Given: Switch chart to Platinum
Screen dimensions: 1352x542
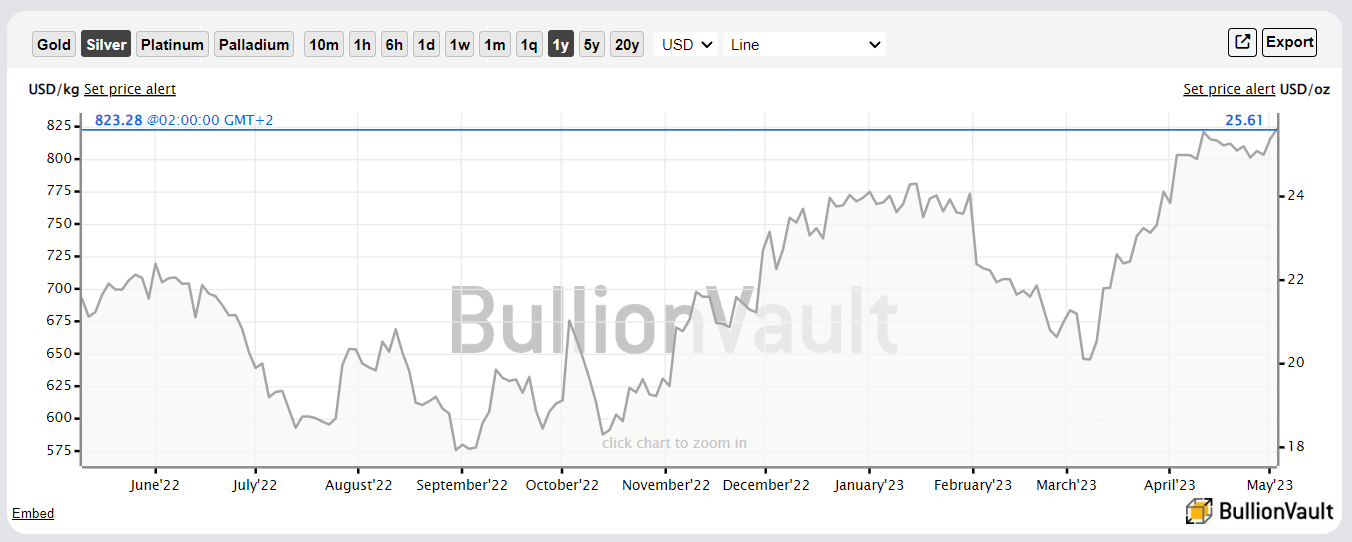Looking at the screenshot, I should pos(173,44).
